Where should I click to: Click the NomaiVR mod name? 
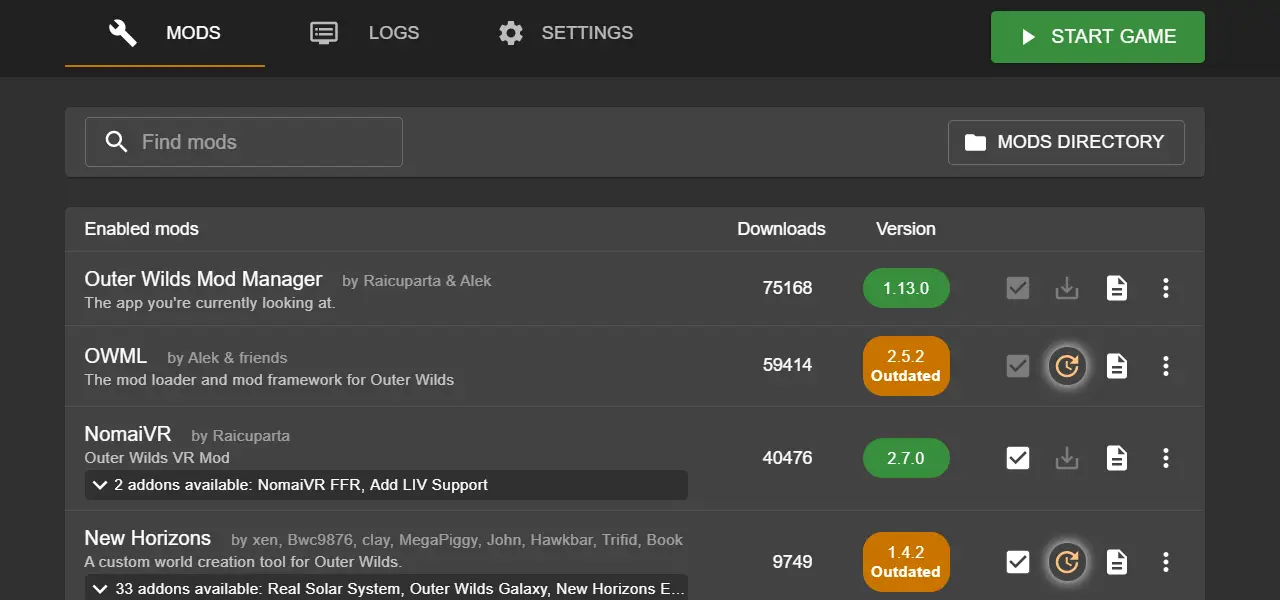(128, 434)
